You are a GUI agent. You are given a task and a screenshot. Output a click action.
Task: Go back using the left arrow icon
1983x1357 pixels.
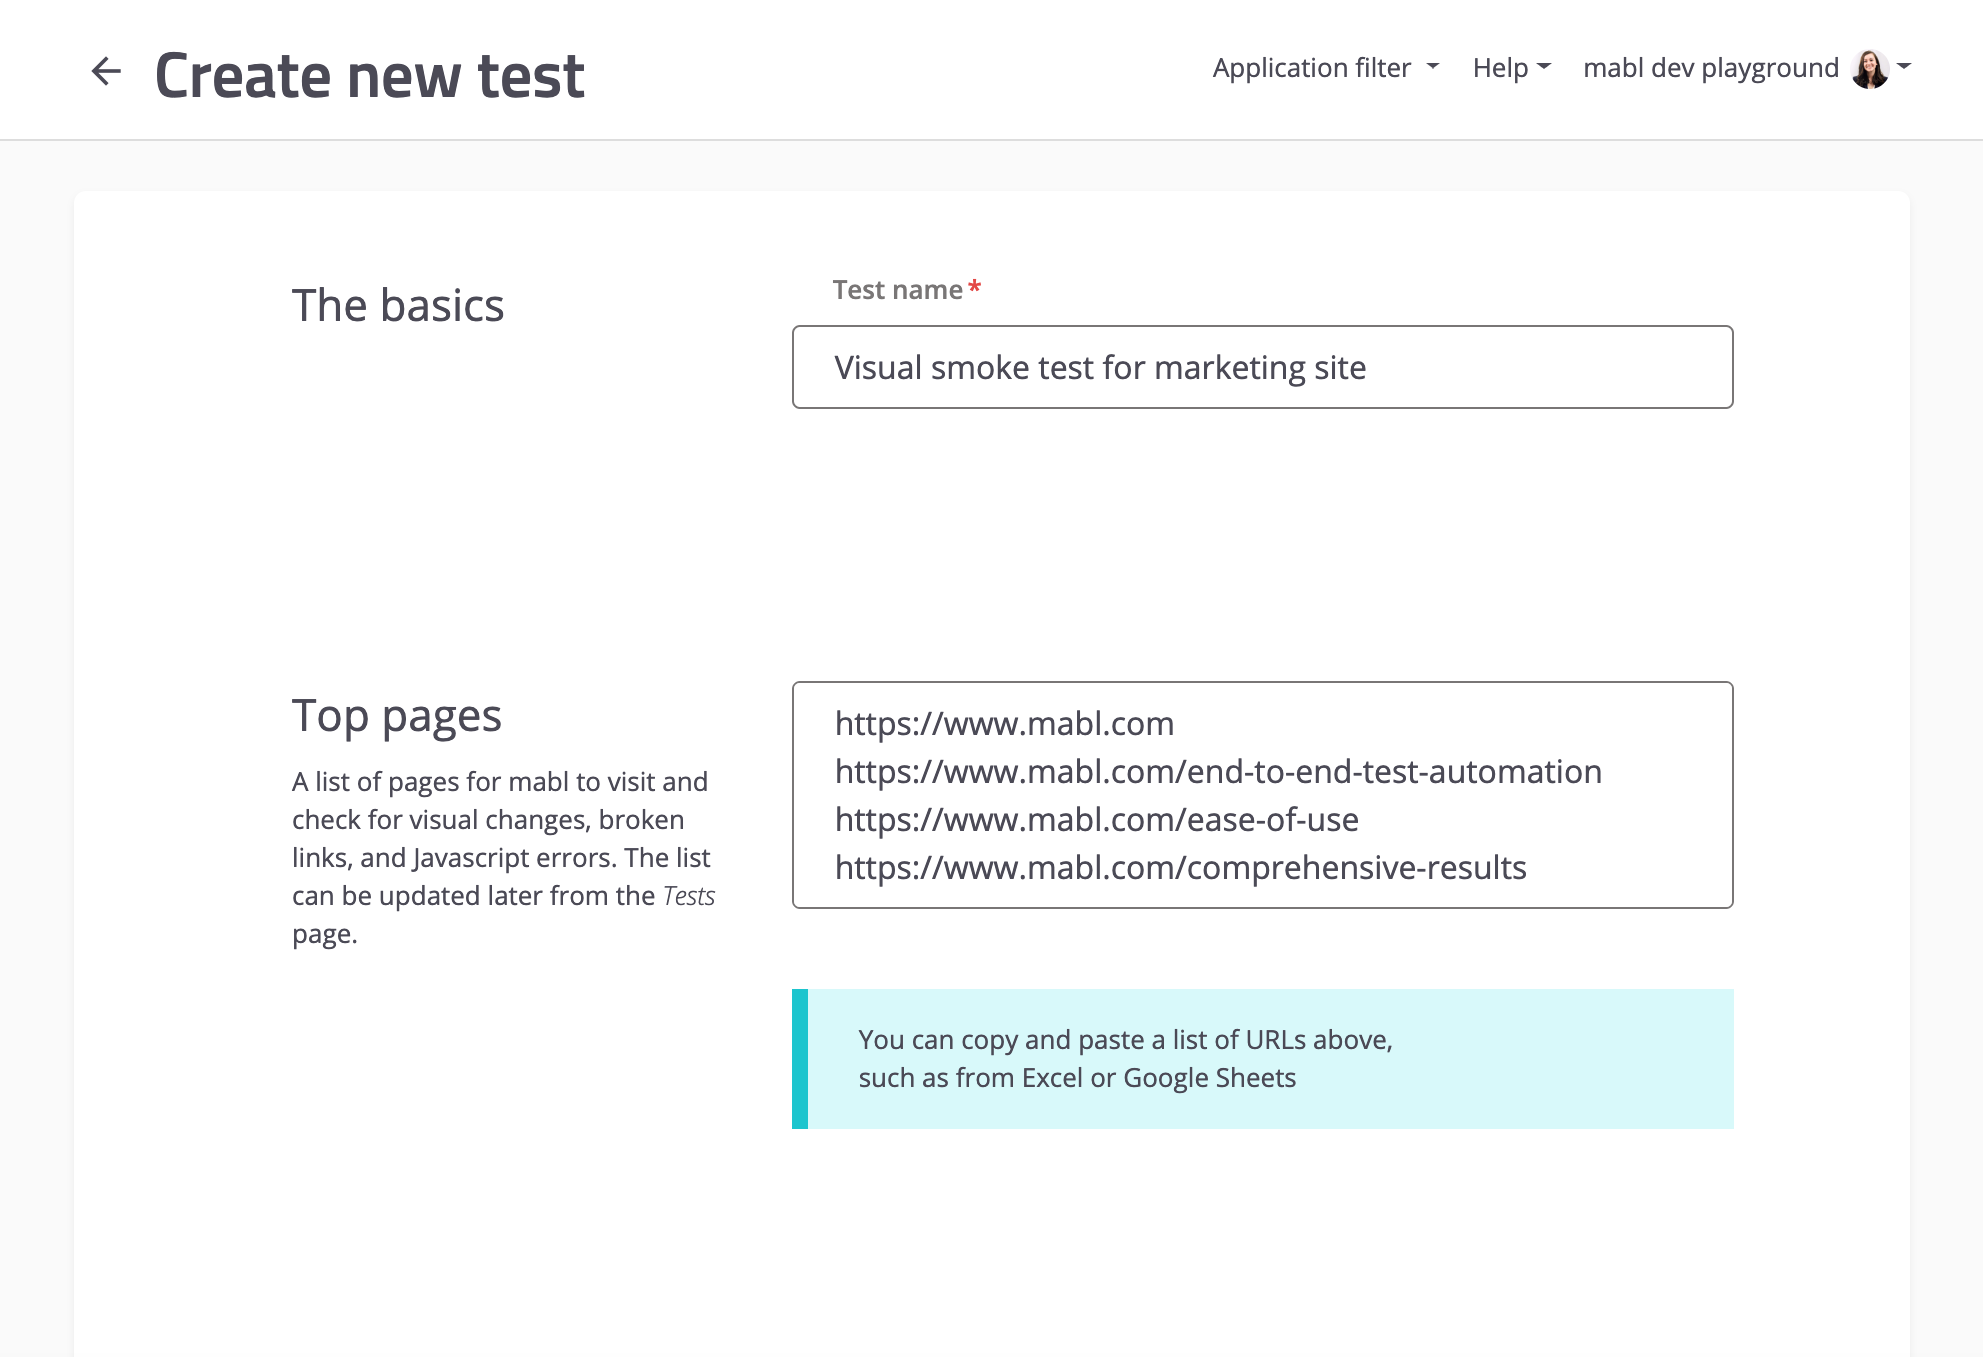(x=106, y=71)
